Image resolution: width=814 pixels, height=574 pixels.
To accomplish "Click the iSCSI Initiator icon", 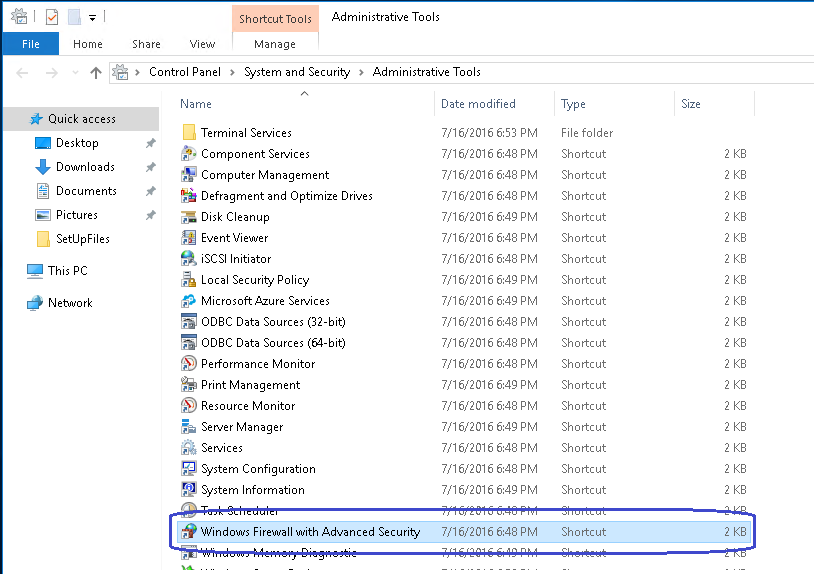I will click(188, 258).
